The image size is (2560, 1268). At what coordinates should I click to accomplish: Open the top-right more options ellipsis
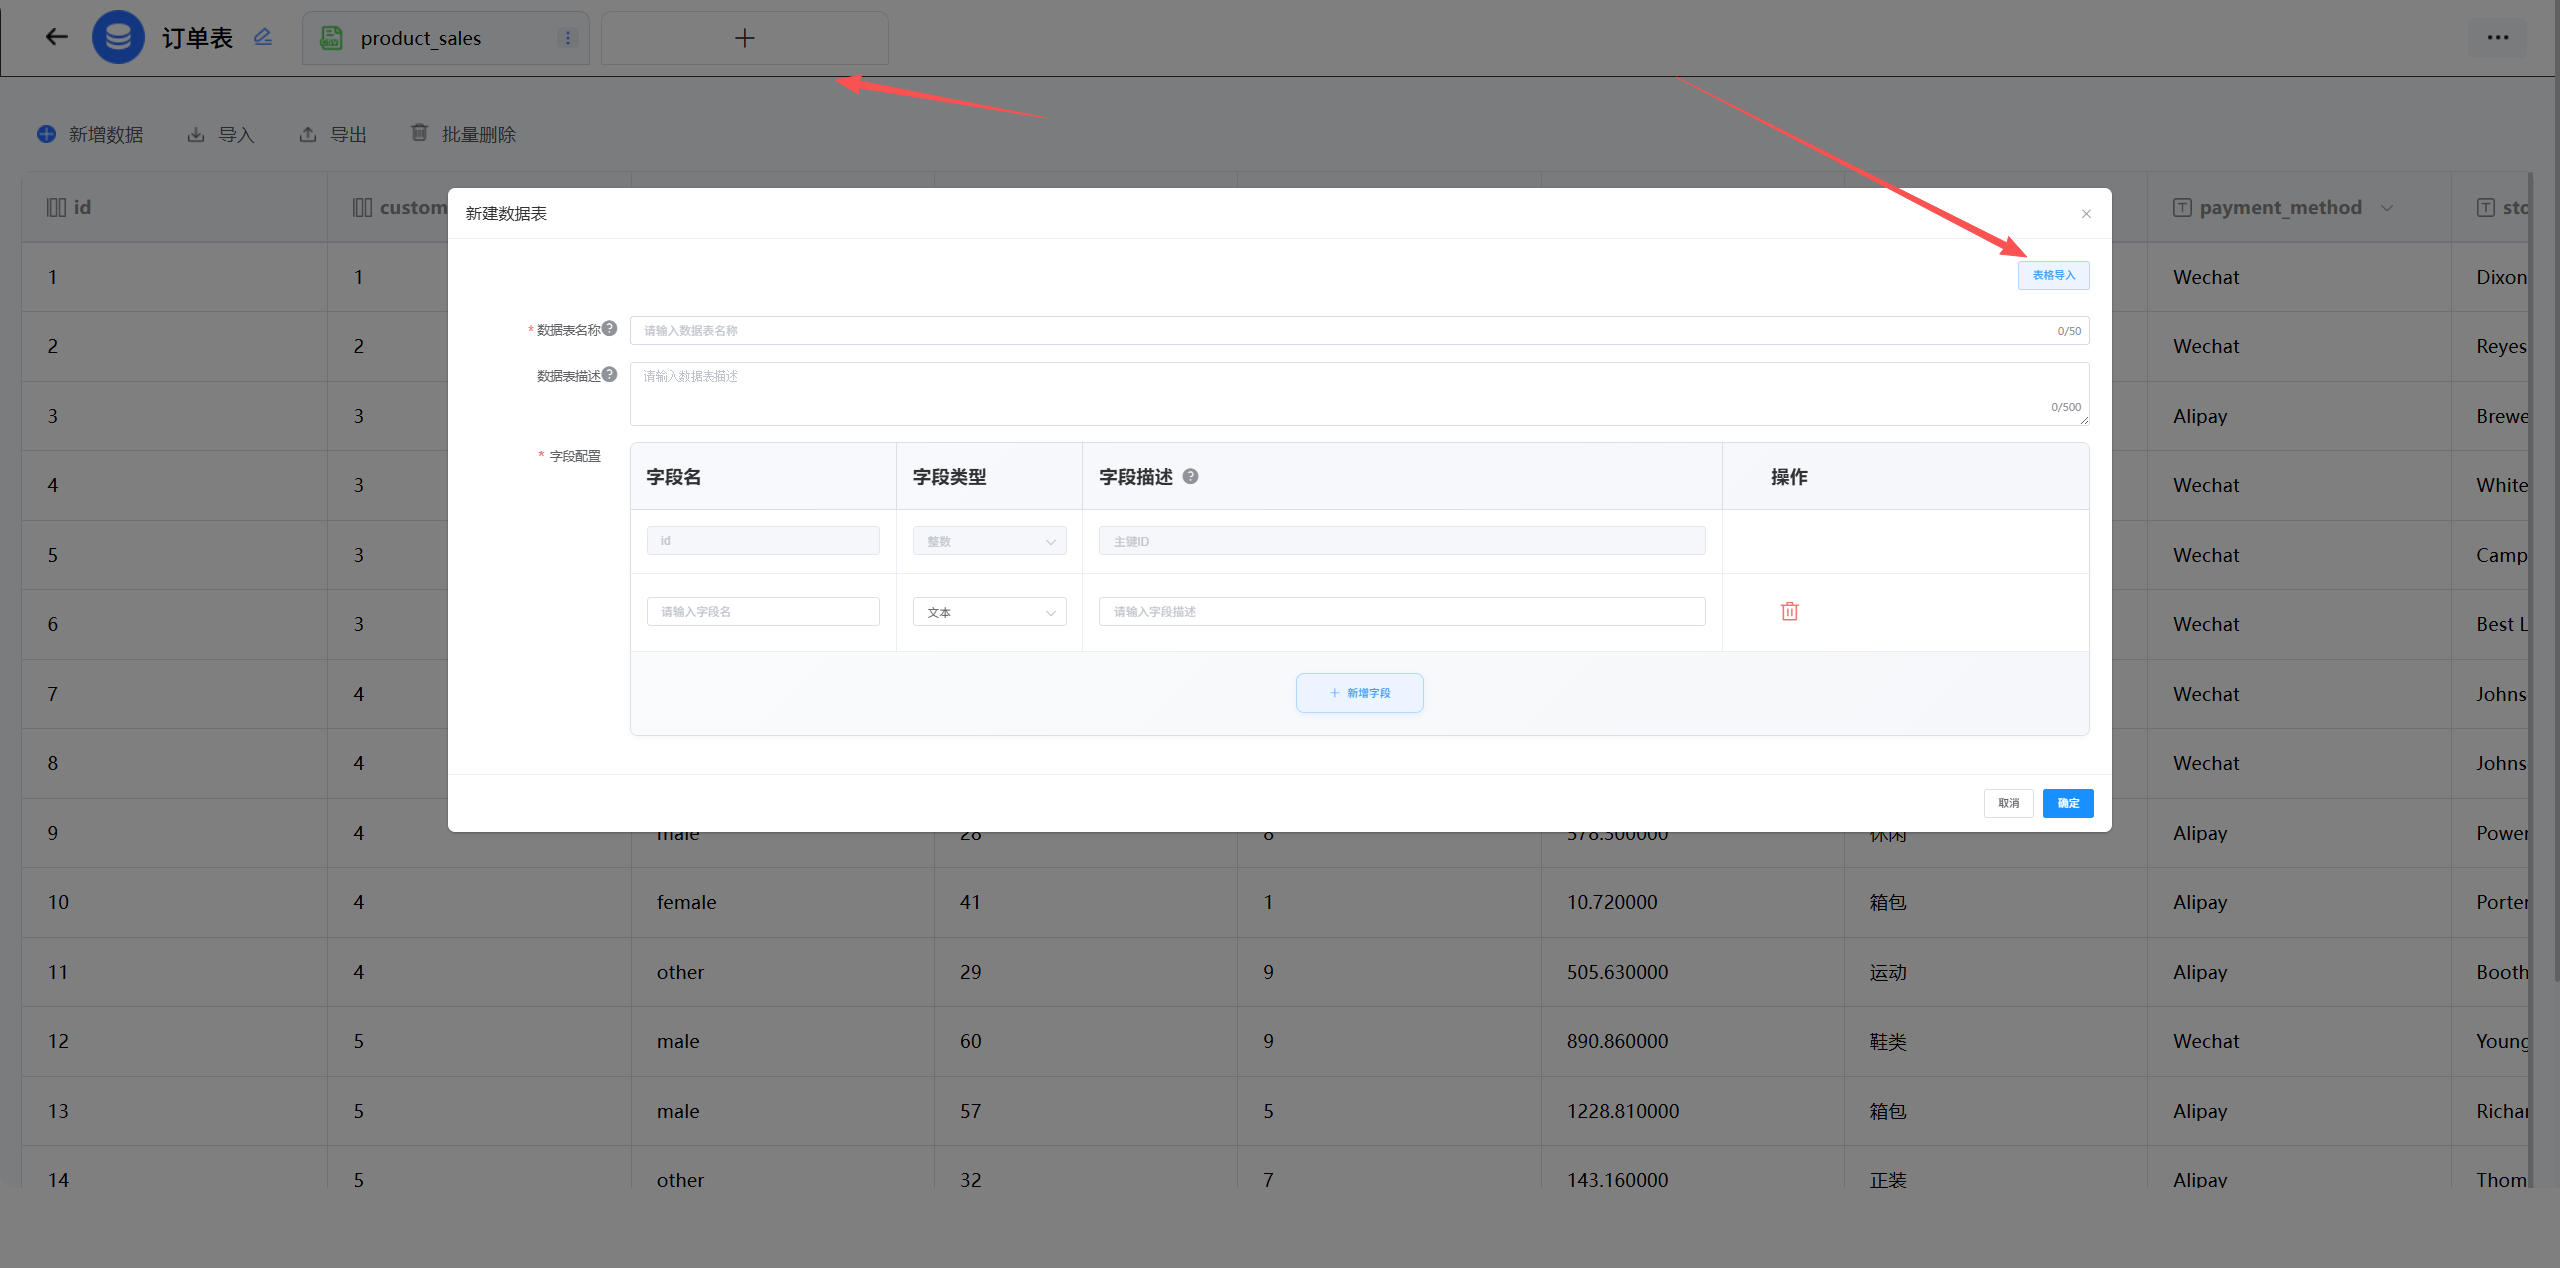coord(2497,37)
